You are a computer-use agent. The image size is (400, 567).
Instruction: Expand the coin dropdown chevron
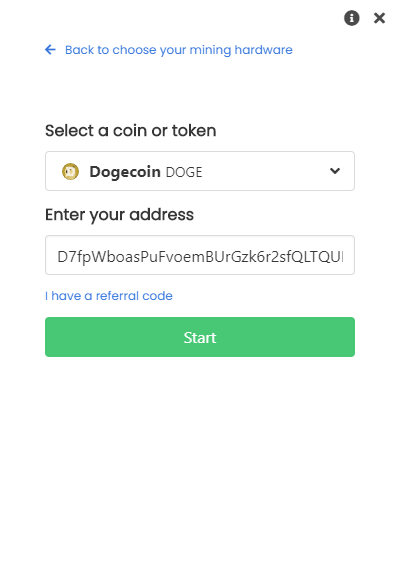(335, 171)
